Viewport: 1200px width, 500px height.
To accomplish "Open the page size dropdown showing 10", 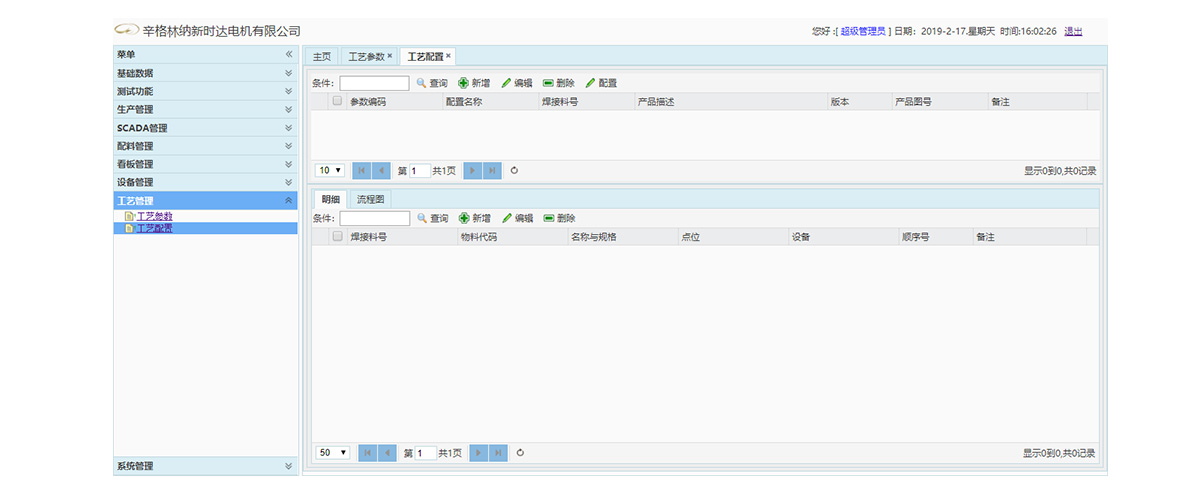I will coord(330,171).
